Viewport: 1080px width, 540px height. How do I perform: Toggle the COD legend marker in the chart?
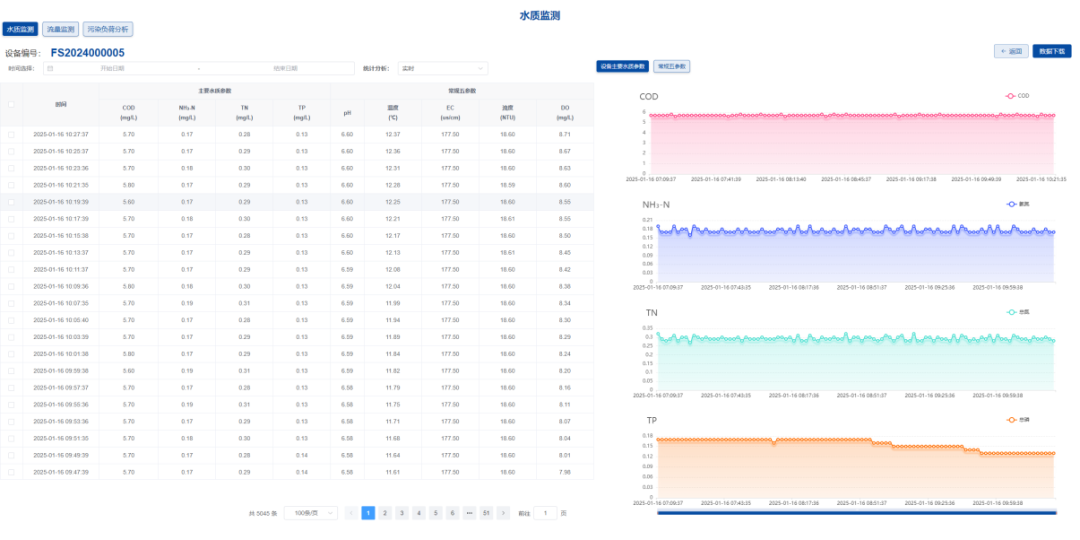click(x=1011, y=96)
